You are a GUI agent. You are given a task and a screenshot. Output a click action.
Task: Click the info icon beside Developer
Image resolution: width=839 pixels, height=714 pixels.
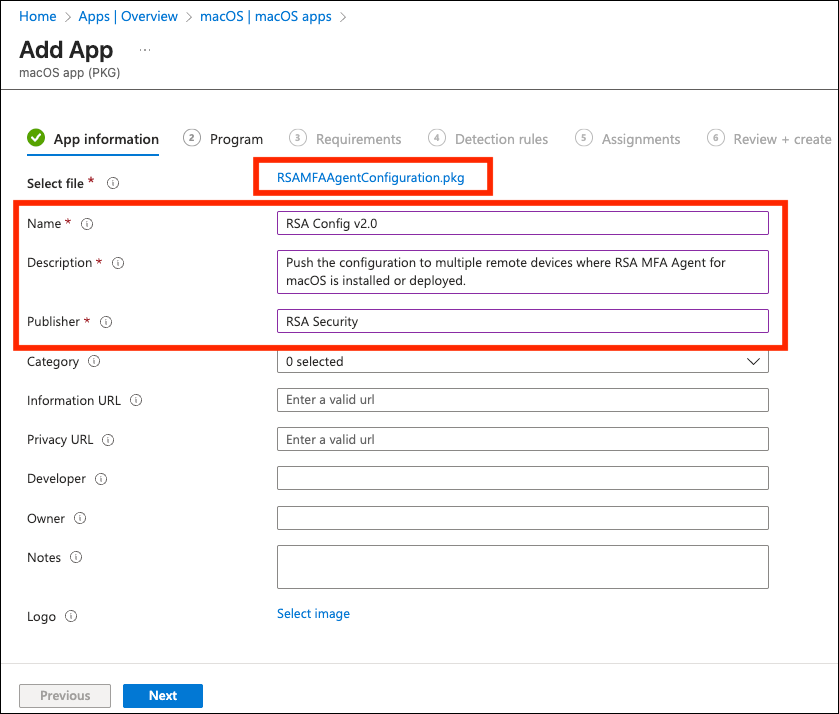tap(101, 479)
